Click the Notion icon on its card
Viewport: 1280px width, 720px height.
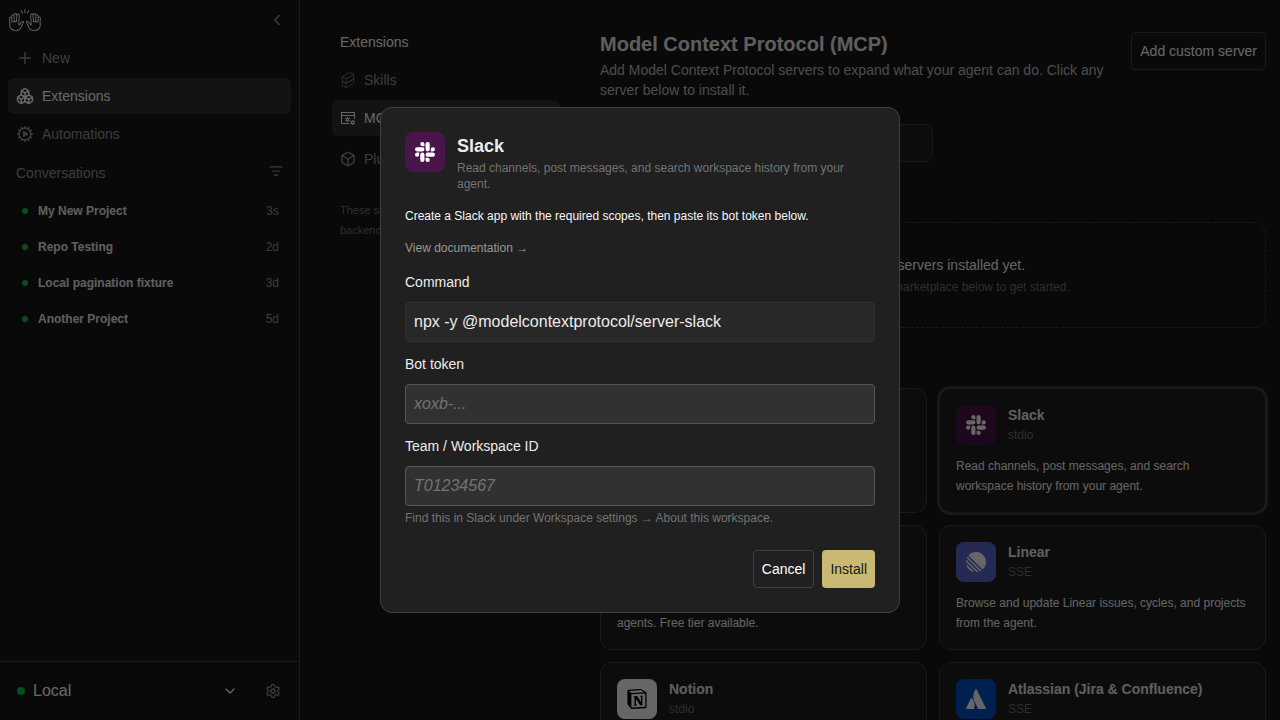pyautogui.click(x=637, y=699)
